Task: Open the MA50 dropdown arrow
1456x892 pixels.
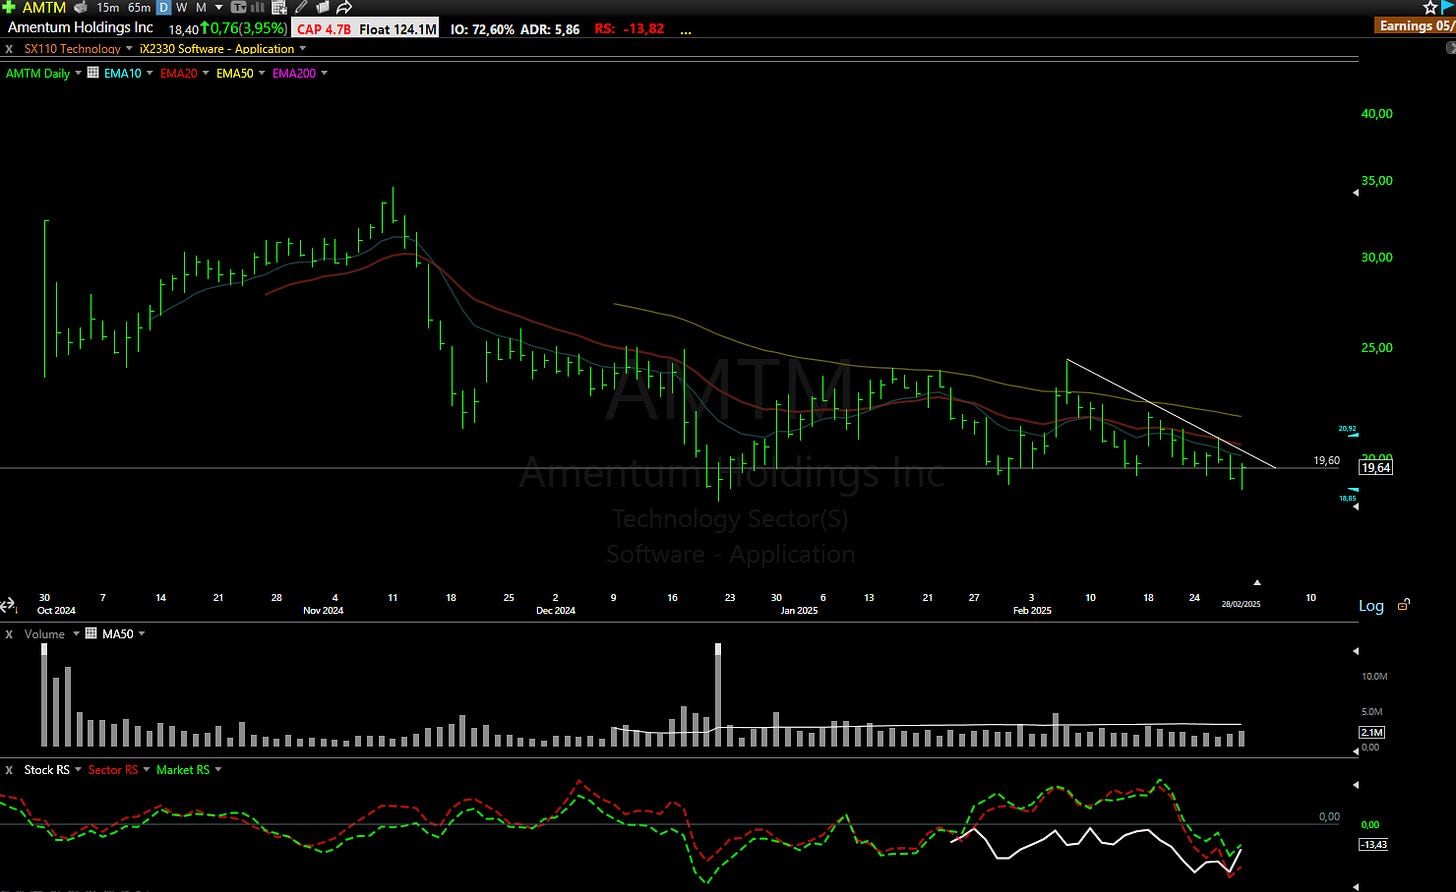Action: pos(141,634)
